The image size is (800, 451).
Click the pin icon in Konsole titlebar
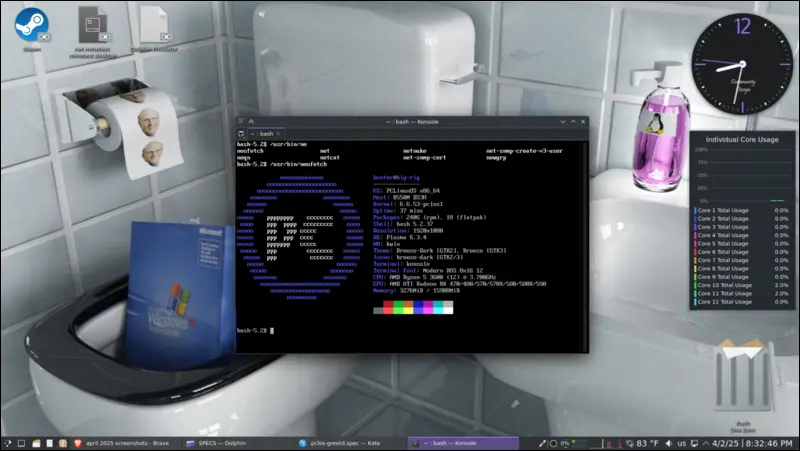(x=251, y=121)
